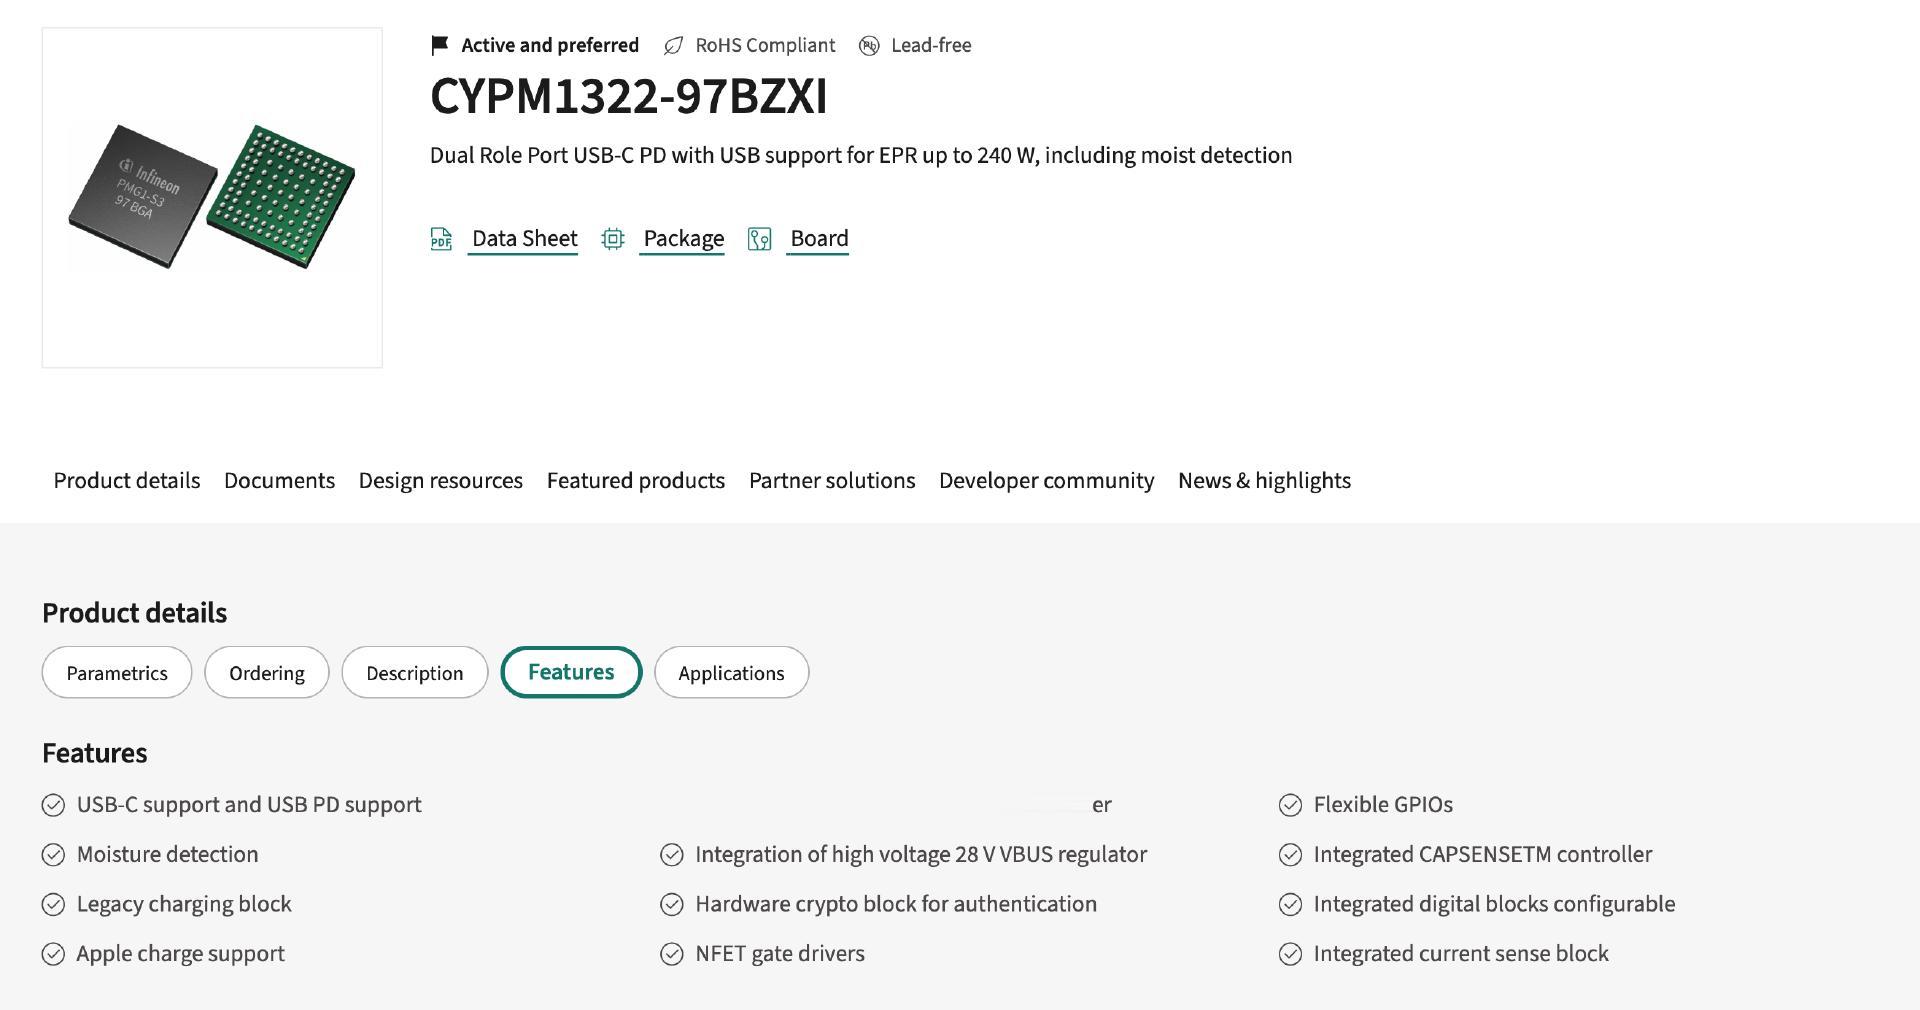The height and width of the screenshot is (1010, 1920).
Task: Click the checkmark icon beside NFET gate drivers
Action: 672,954
